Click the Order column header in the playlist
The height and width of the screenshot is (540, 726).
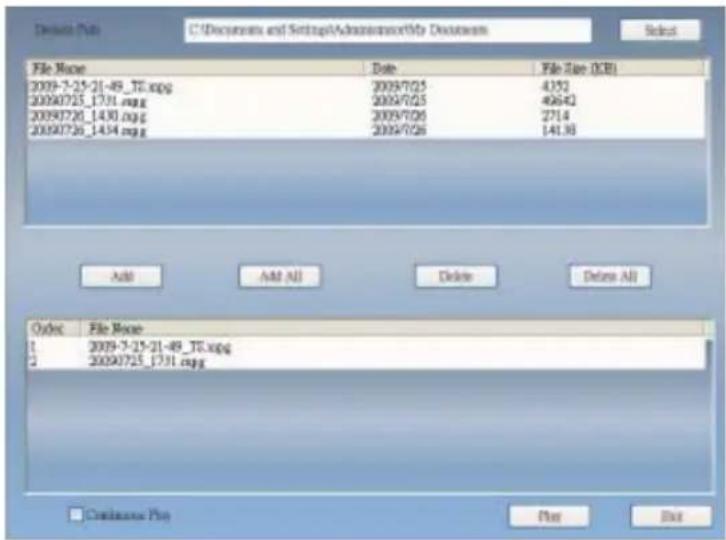55,329
